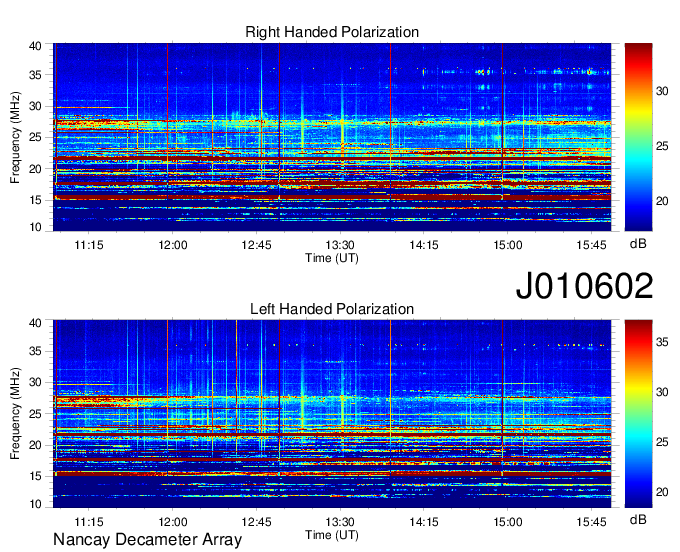Click the 30 dB value on Right Handed color bar
The height and width of the screenshot is (552, 680).
click(662, 91)
